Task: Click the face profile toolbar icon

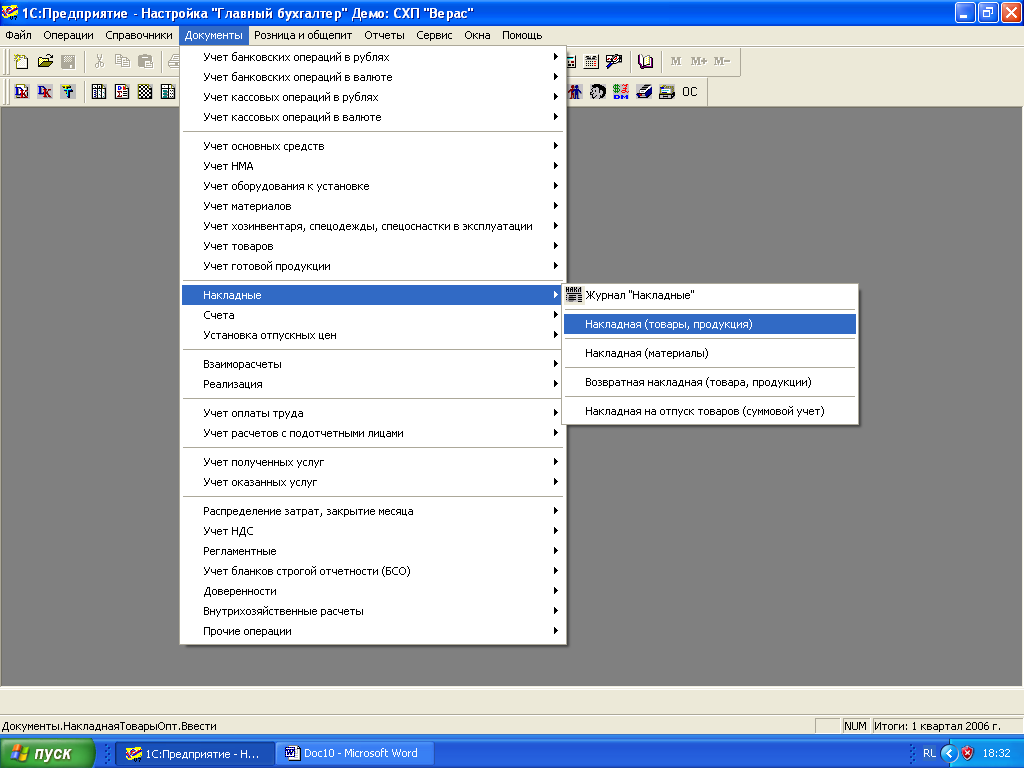Action: (x=598, y=91)
